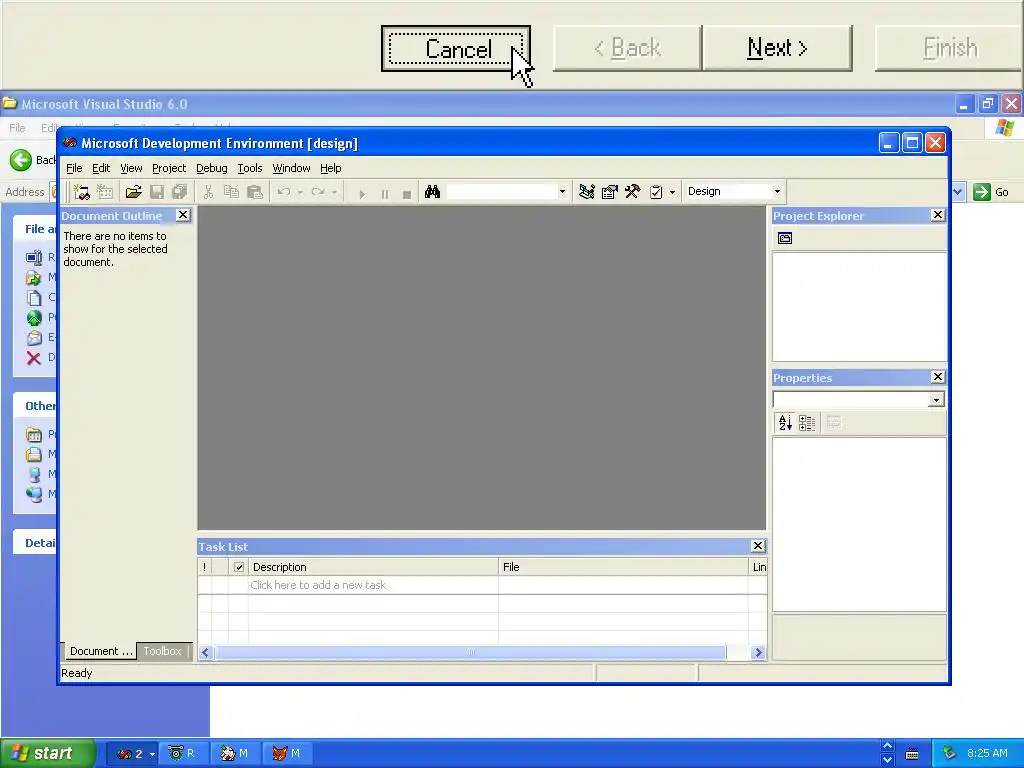Expand the grouped taskbar button dropdown arrow
The image size is (1024, 768).
[152, 754]
